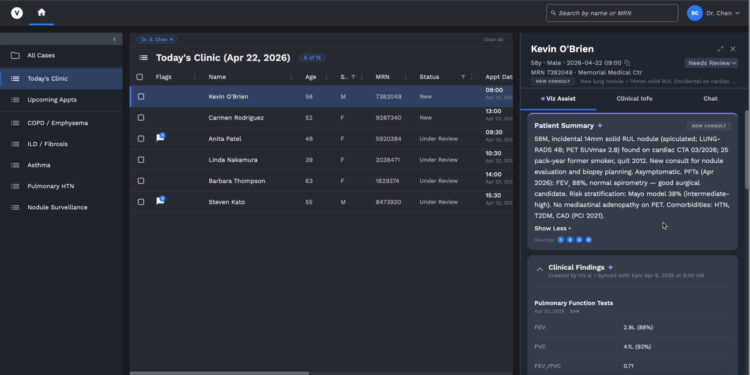This screenshot has width=750, height=375.
Task: Click the FEV1 value 2.9L (88%)
Action: (x=638, y=328)
